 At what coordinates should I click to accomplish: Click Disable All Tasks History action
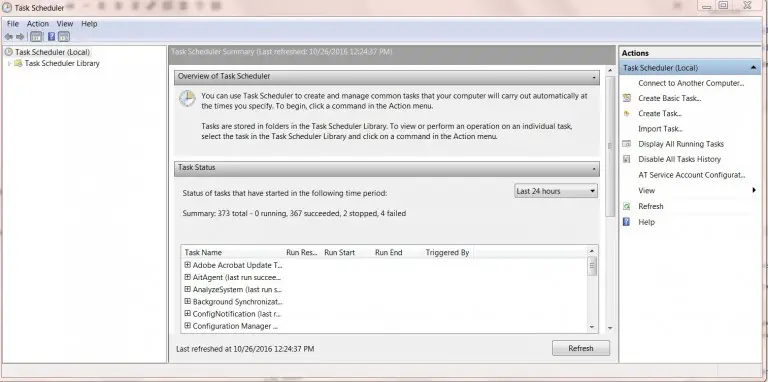[x=679, y=159]
